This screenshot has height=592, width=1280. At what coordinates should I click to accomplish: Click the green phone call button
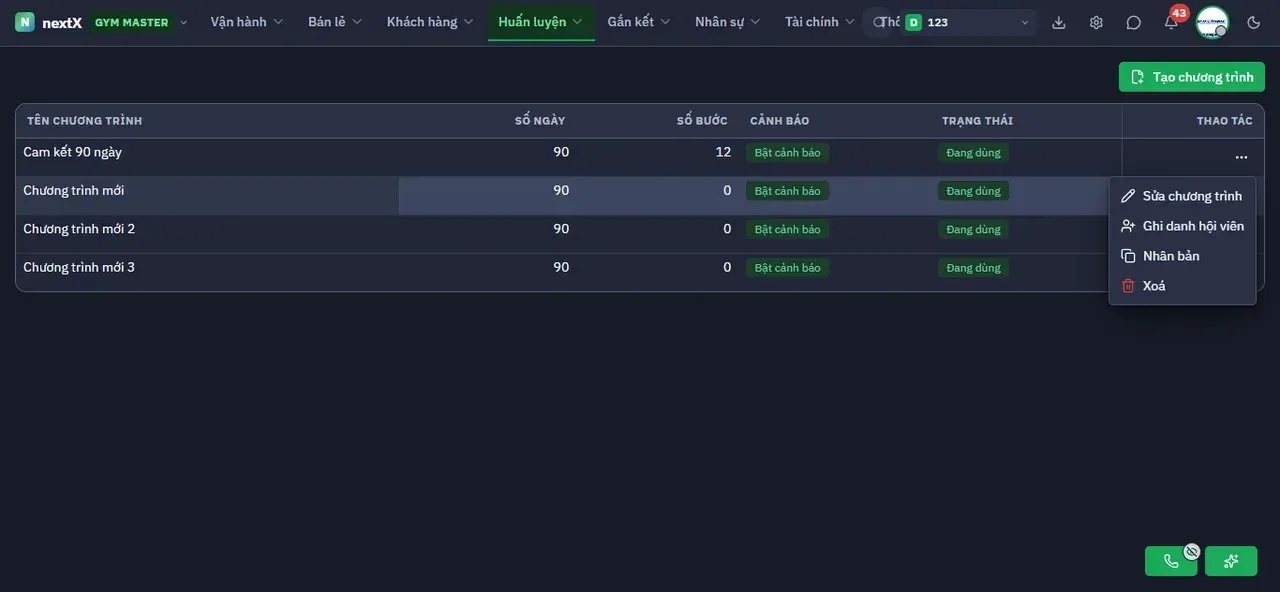[x=1171, y=561]
